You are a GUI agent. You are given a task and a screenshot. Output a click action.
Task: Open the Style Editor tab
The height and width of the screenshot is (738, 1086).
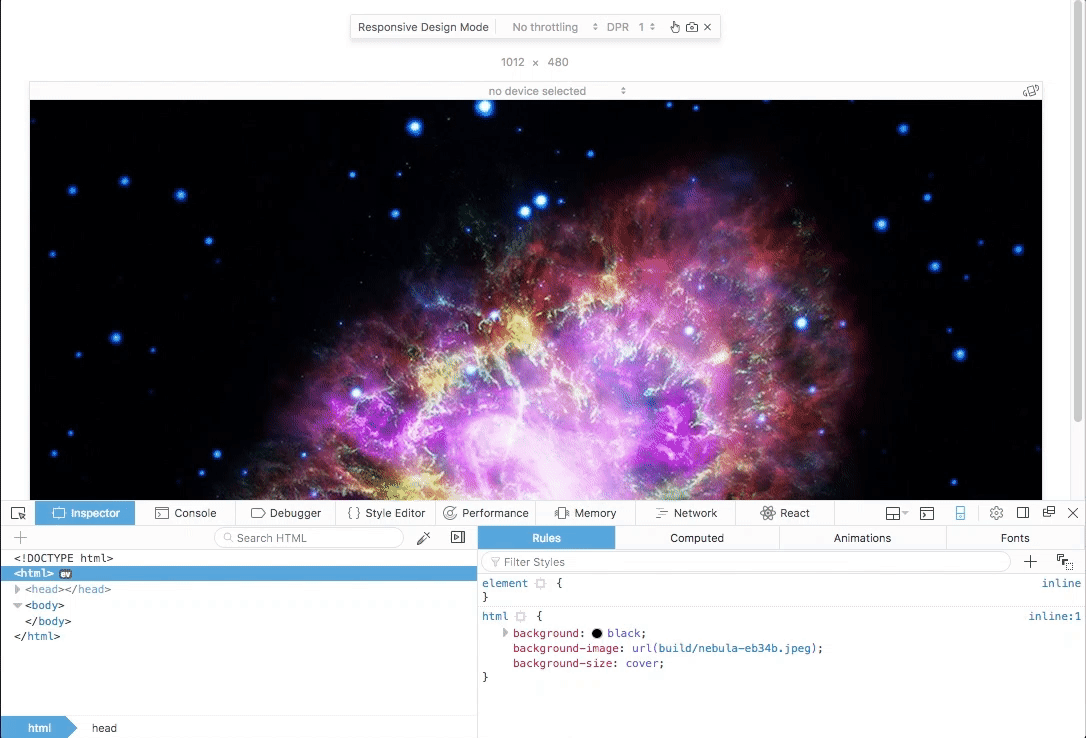coord(386,513)
